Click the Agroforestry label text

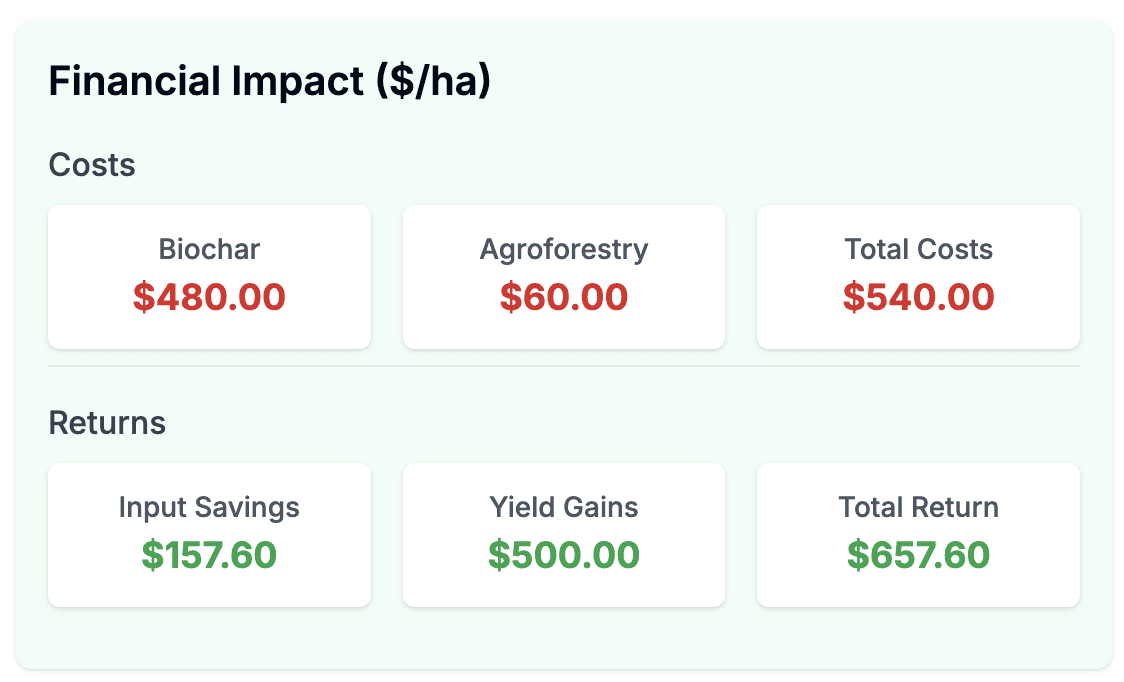pos(563,250)
